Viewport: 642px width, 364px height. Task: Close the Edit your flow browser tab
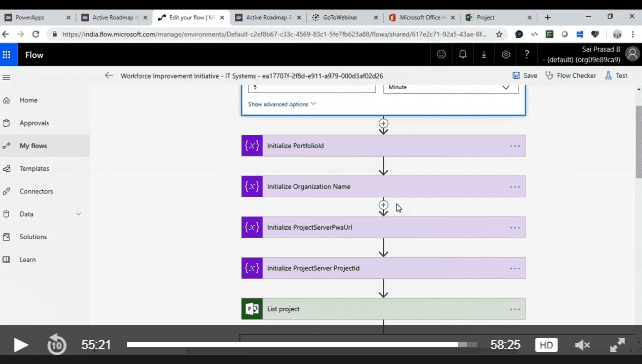[x=222, y=18]
